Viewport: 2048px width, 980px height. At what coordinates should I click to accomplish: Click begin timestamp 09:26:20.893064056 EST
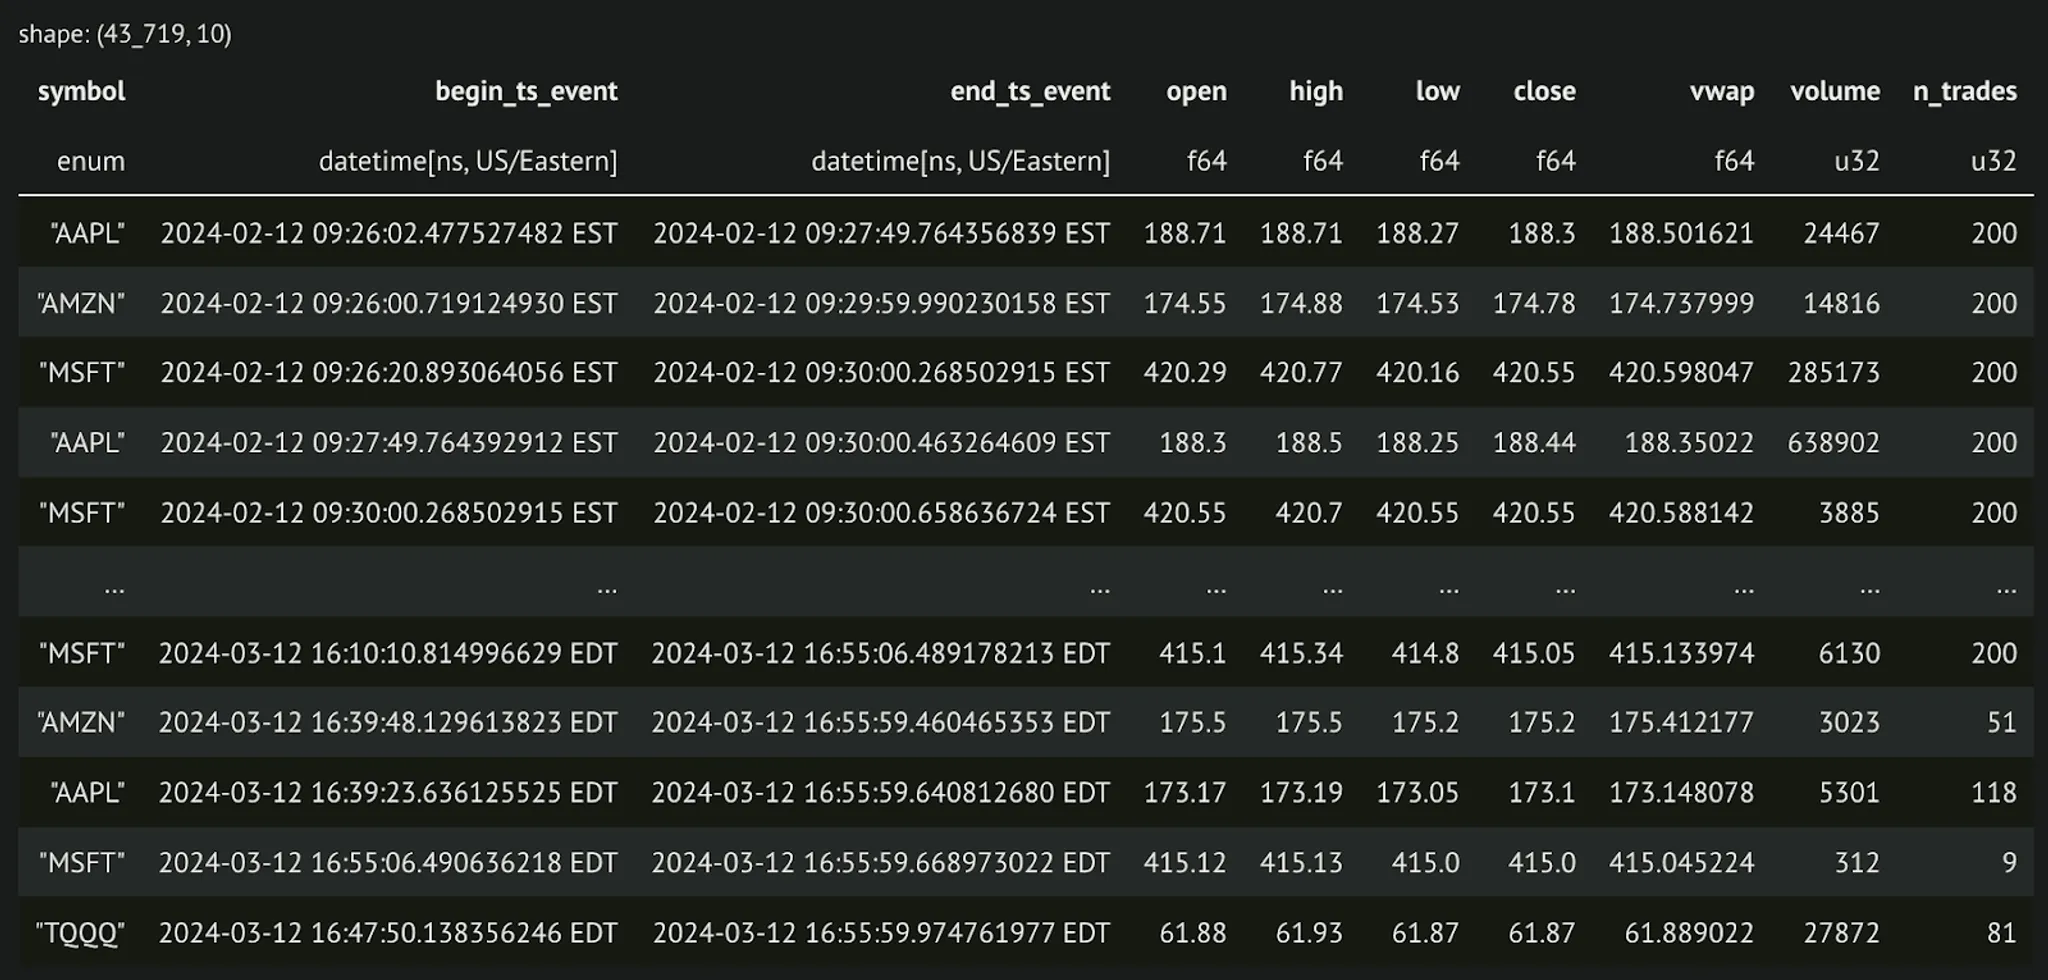(x=389, y=372)
